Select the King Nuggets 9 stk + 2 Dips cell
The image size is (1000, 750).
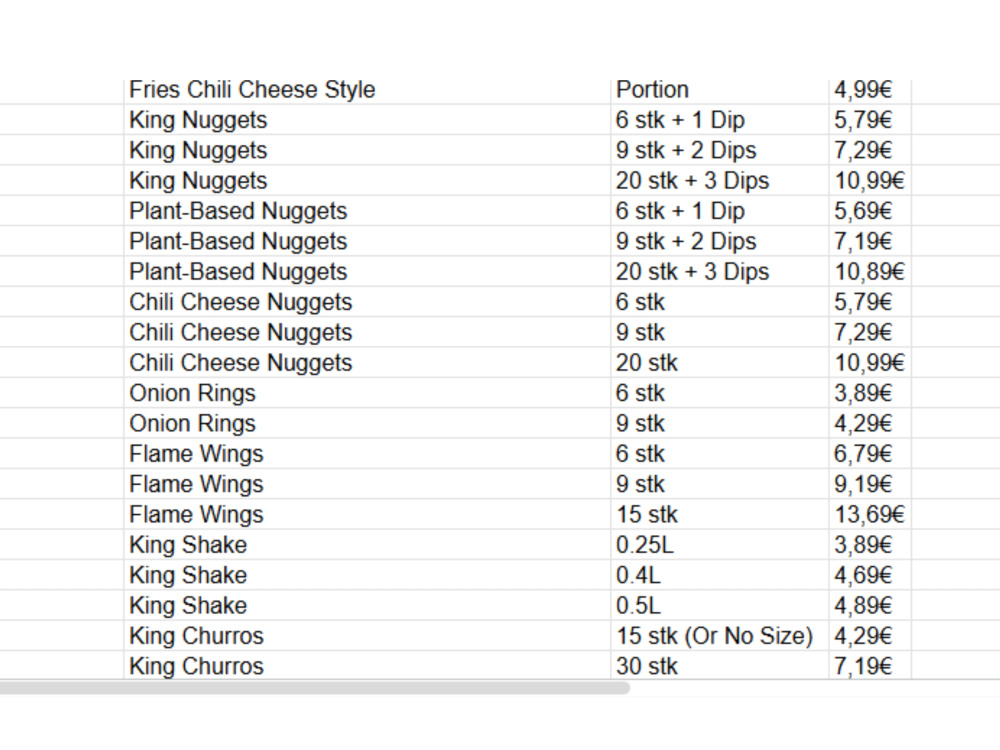pyautogui.click(x=719, y=151)
